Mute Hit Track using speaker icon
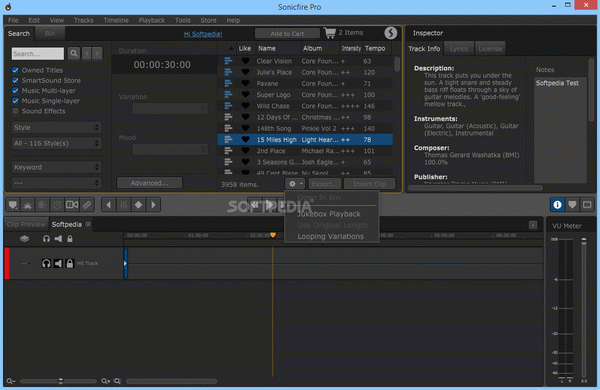Viewport: 600px width, 390px height. tap(58, 263)
